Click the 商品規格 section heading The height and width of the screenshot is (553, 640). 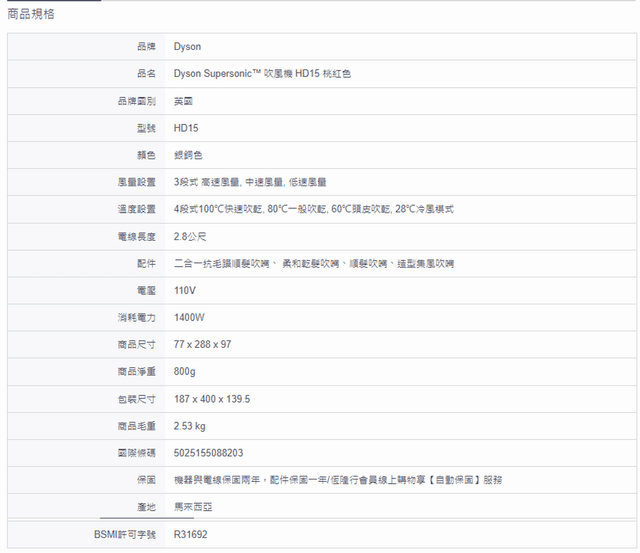tap(31, 14)
